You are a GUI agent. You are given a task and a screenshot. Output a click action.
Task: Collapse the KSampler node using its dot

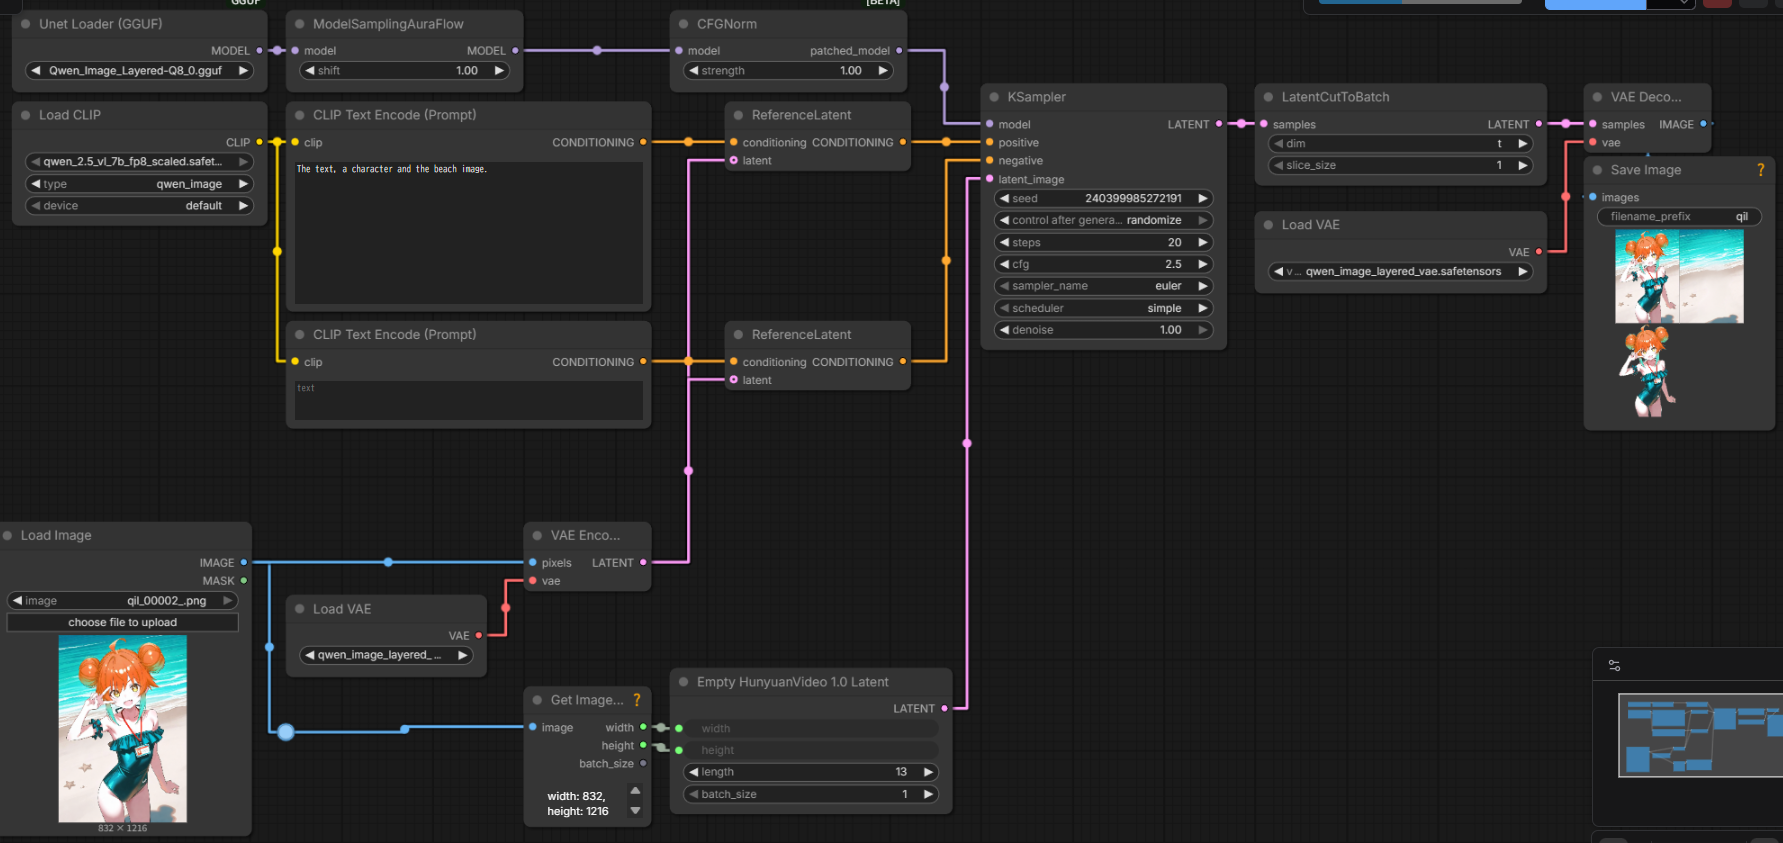[994, 97]
